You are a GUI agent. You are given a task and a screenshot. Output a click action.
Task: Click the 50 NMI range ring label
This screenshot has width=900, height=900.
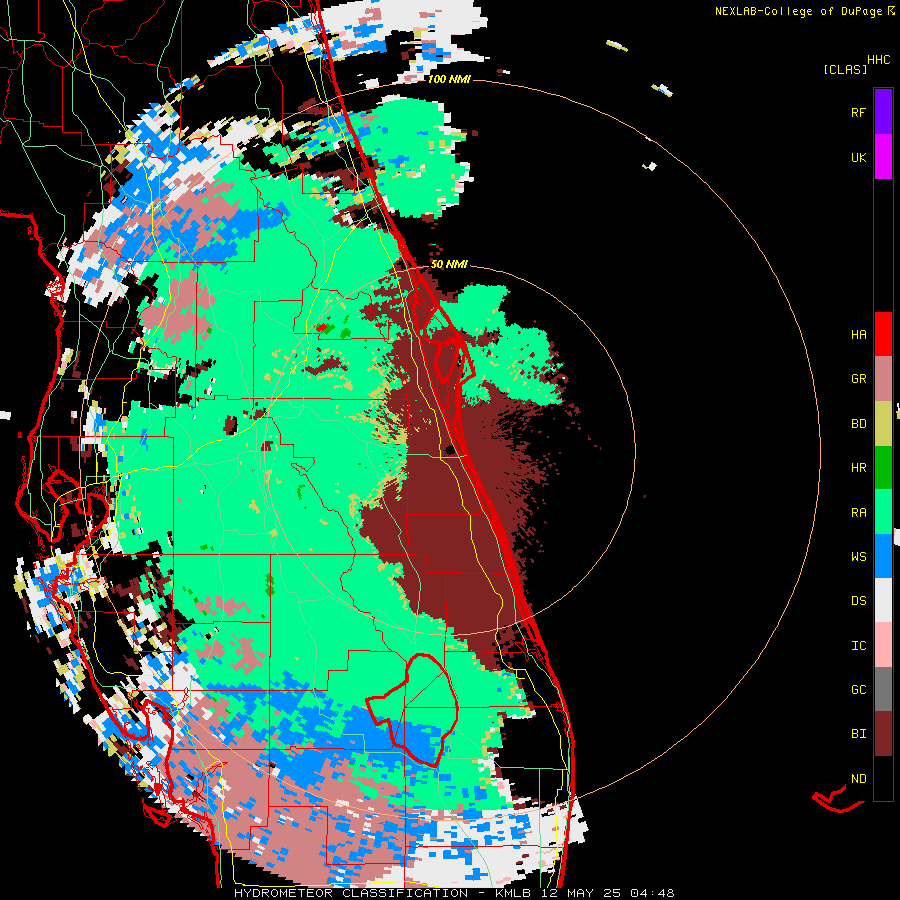[x=449, y=265]
